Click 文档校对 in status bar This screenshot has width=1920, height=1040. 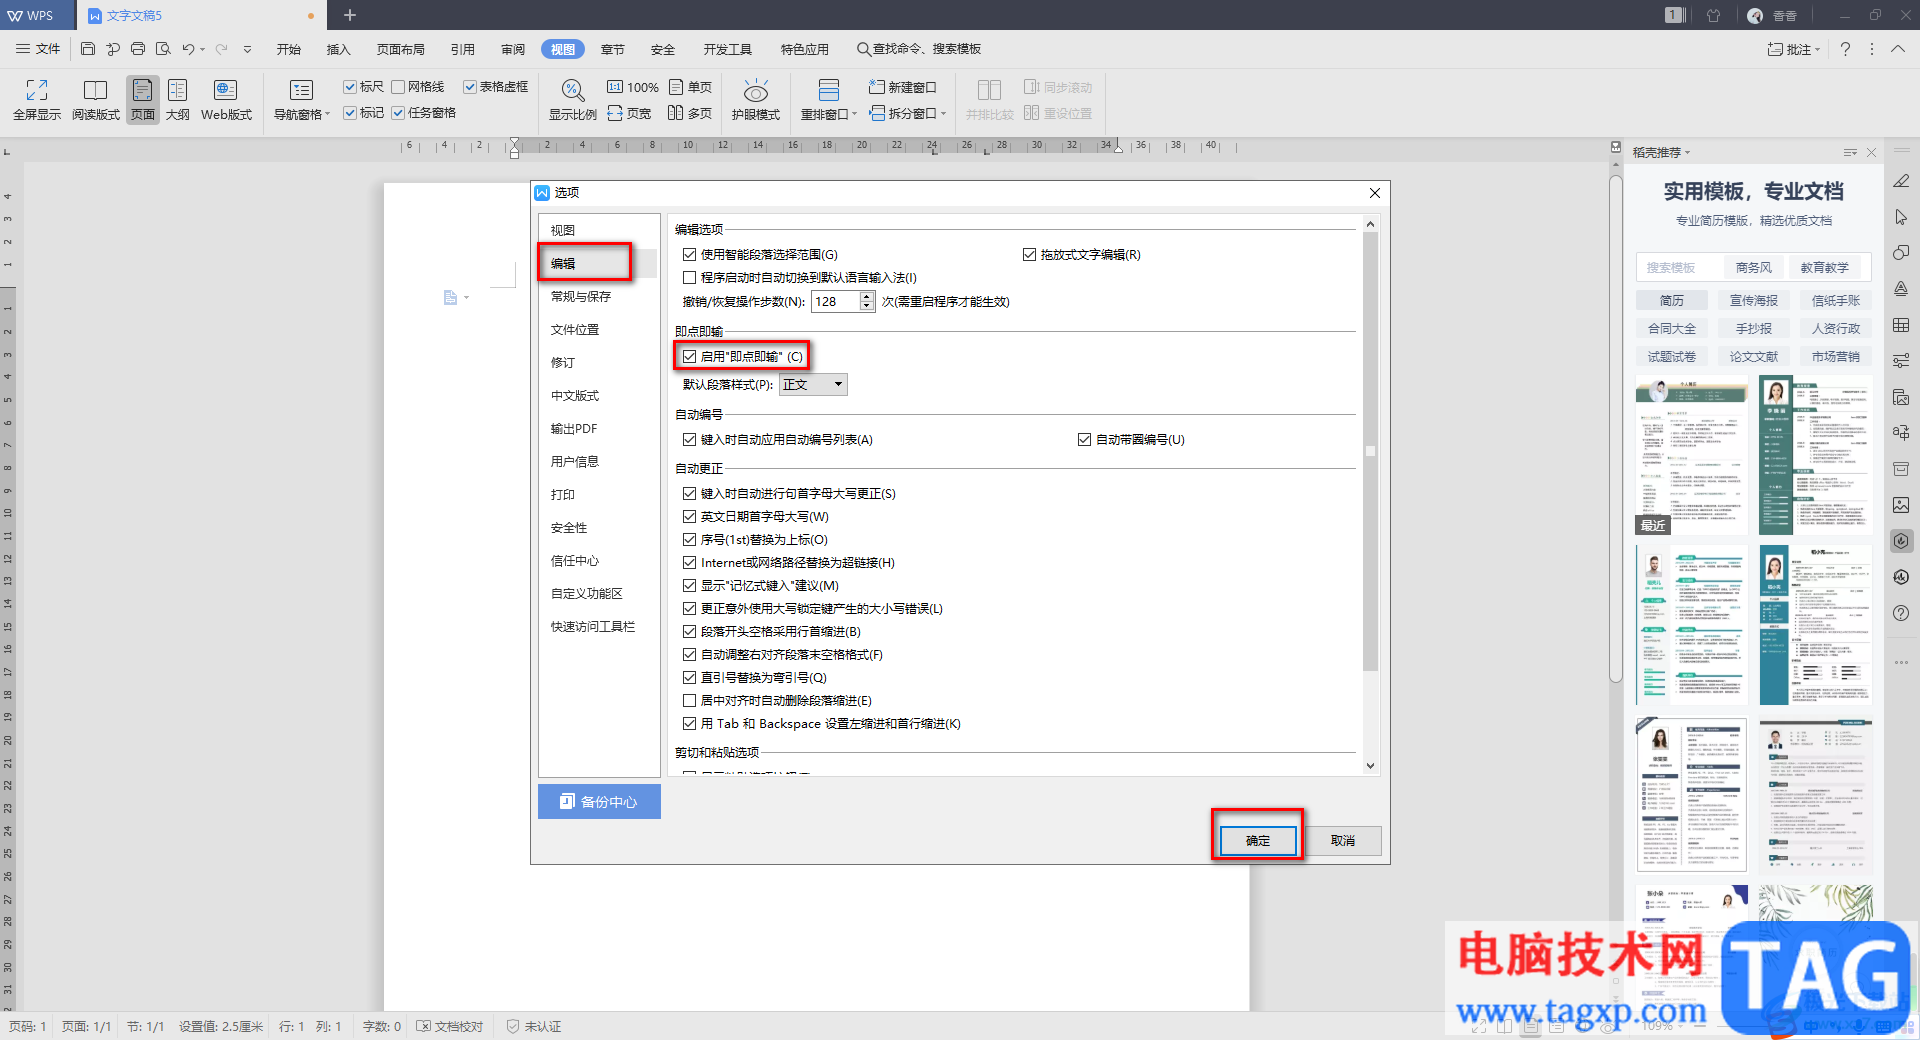coord(450,1026)
